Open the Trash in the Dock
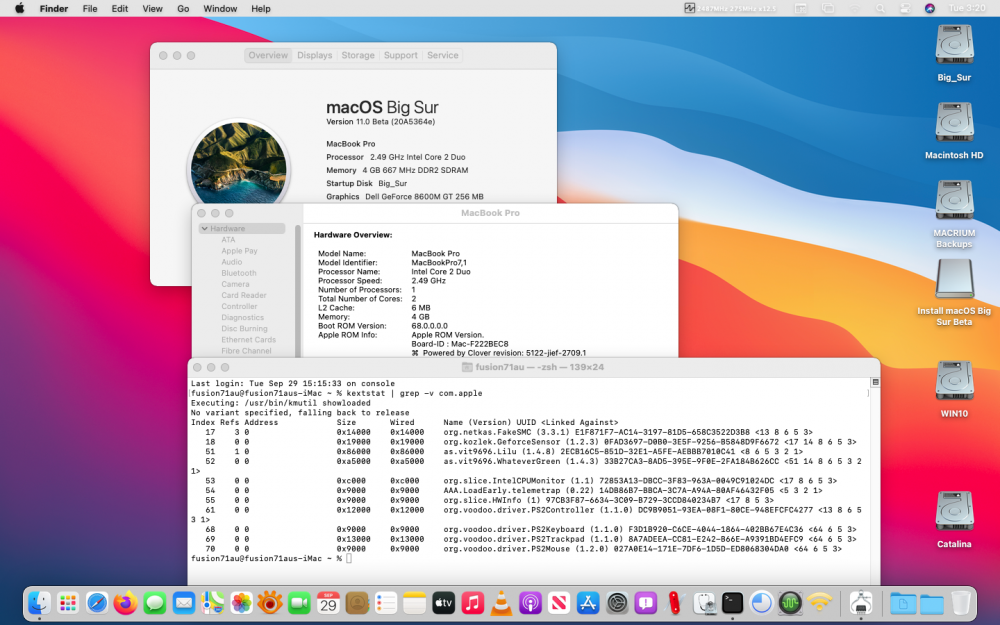Screen dimensions: 1000x625 pos(961,603)
